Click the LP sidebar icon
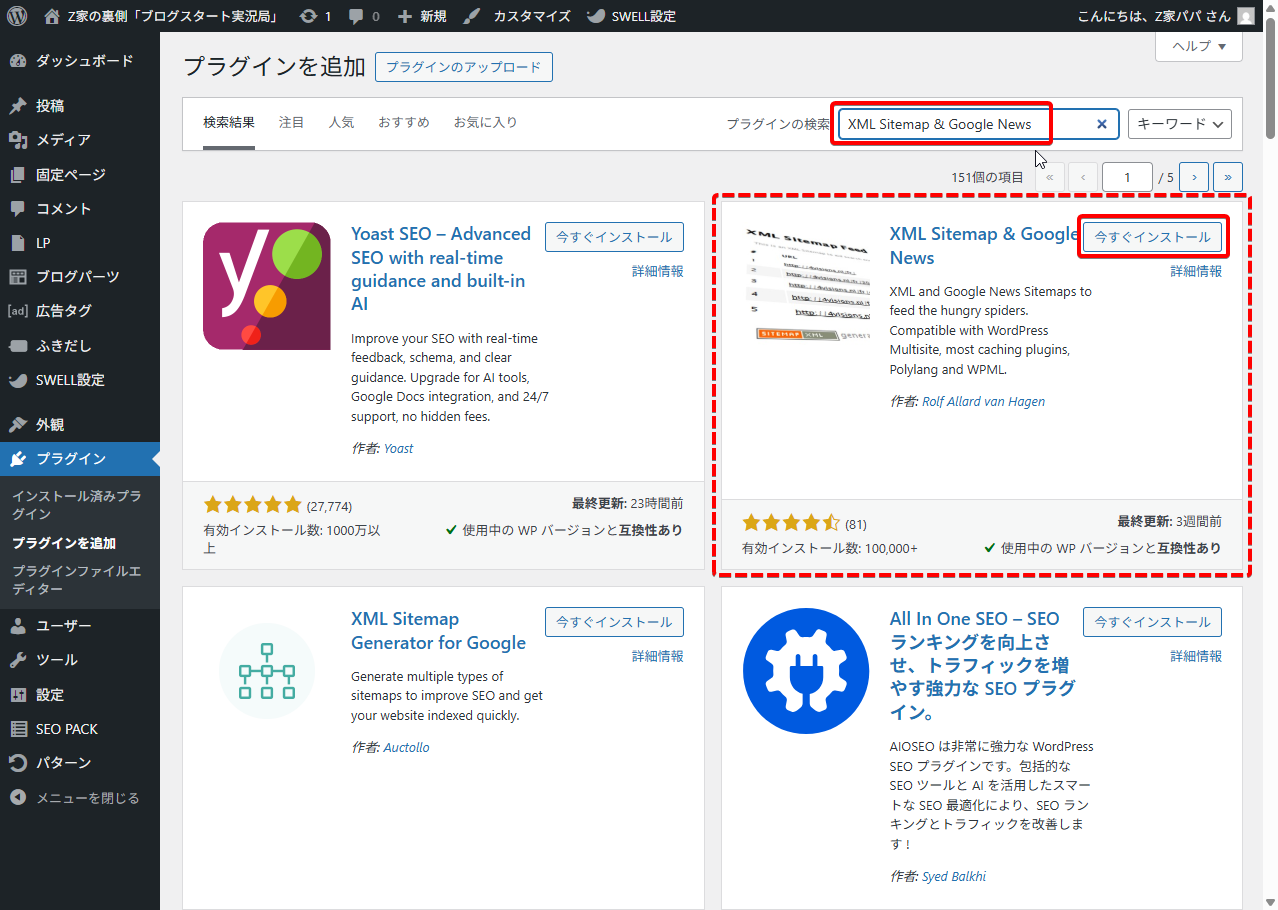This screenshot has width=1278, height=910. click(x=18, y=243)
